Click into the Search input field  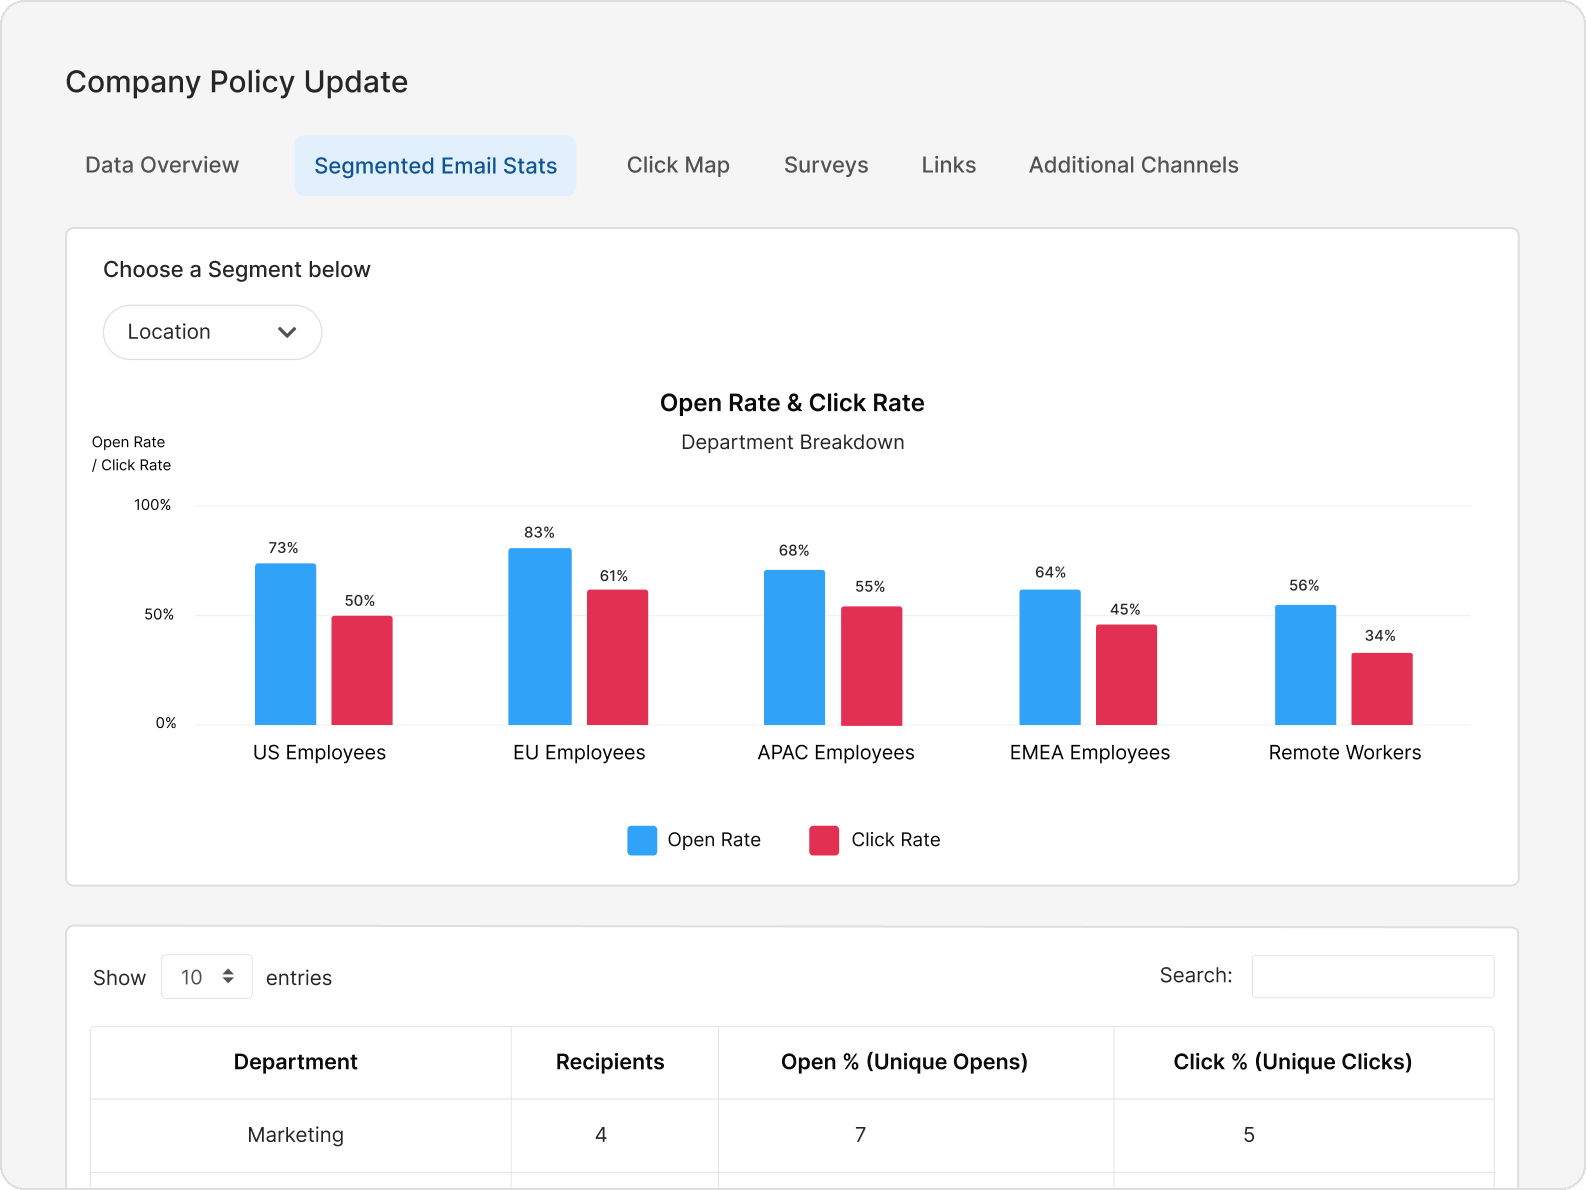coord(1372,976)
